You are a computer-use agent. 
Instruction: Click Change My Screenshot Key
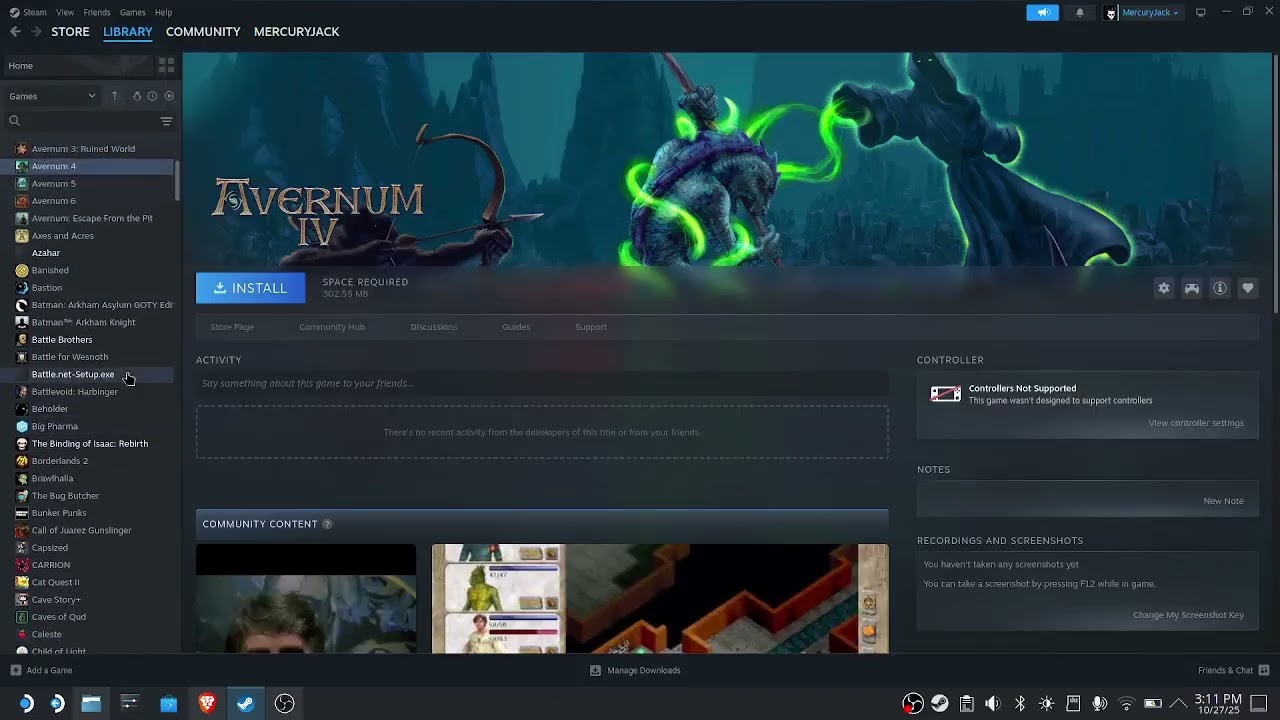(1188, 615)
